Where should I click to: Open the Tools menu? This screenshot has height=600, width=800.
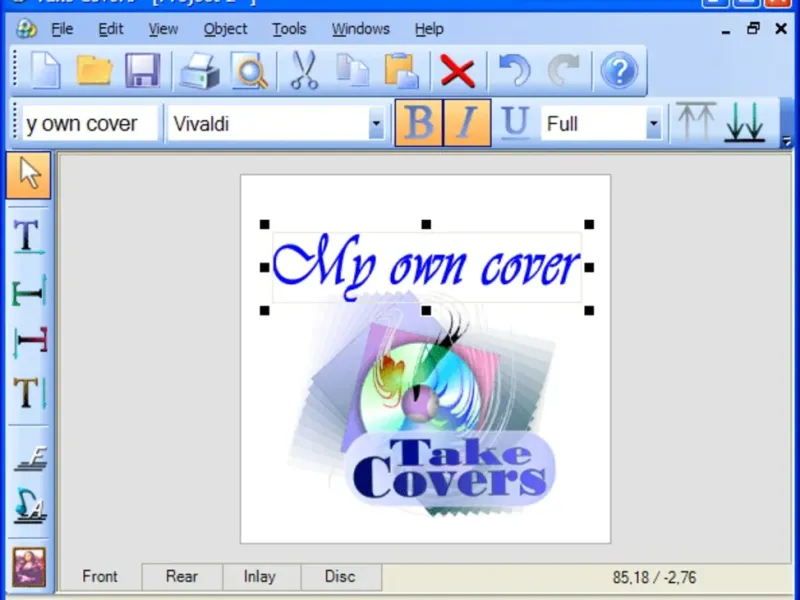coord(289,29)
